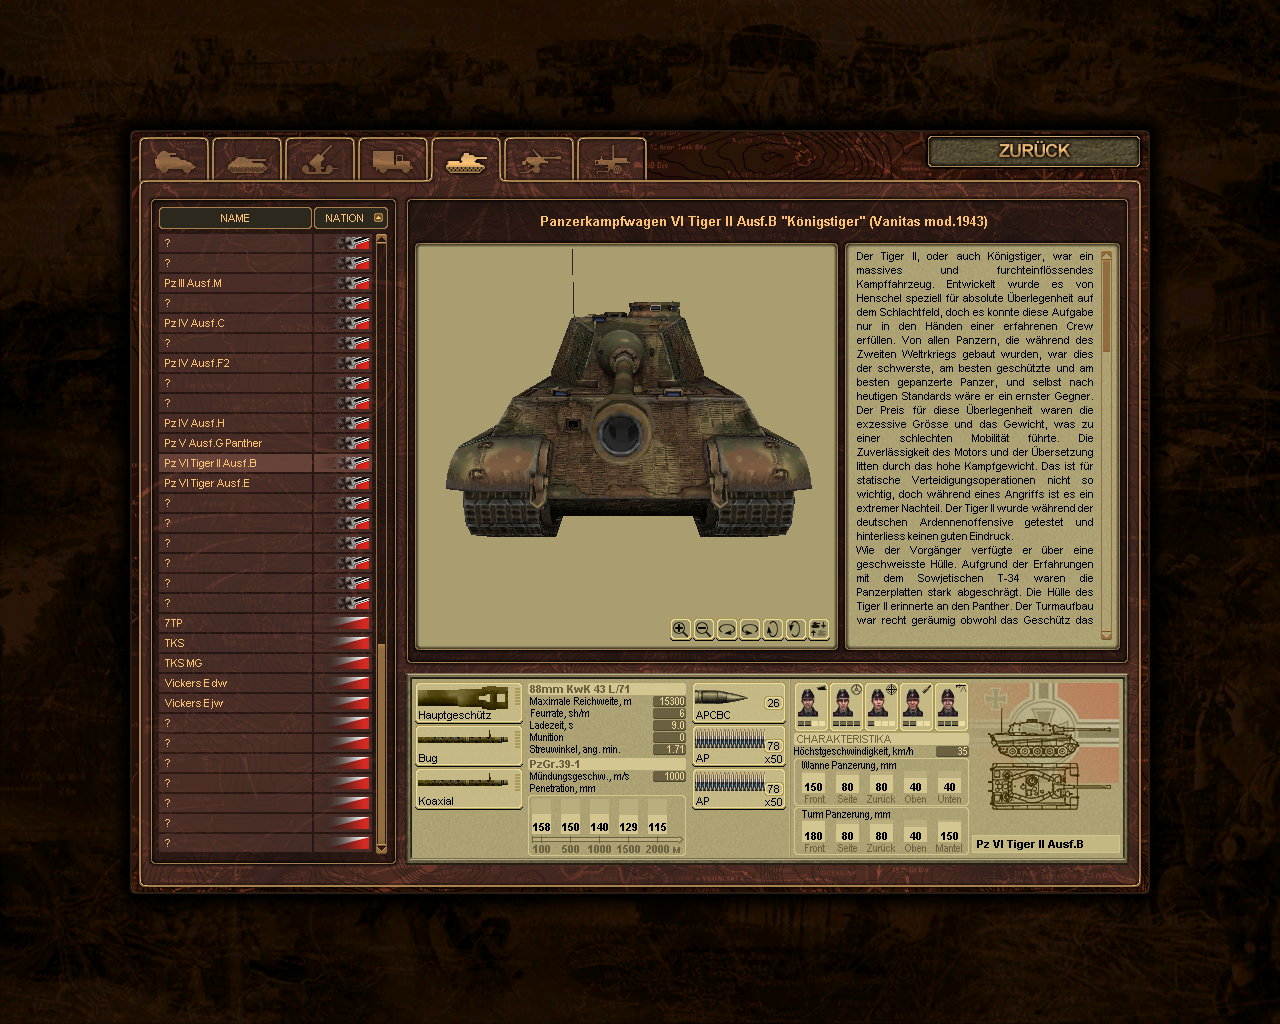Click the leftmost horizontal rotate arrow icon
Viewport: 1280px width, 1024px height.
727,629
